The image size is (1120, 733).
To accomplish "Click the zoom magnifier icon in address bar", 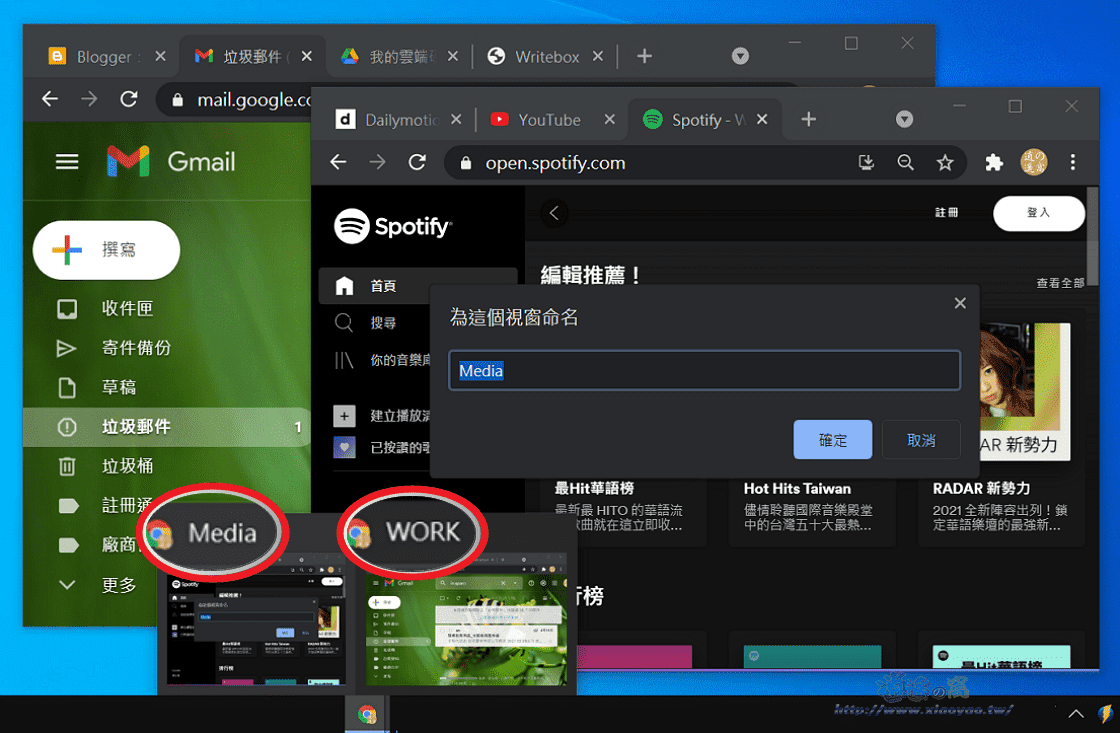I will tap(906, 163).
